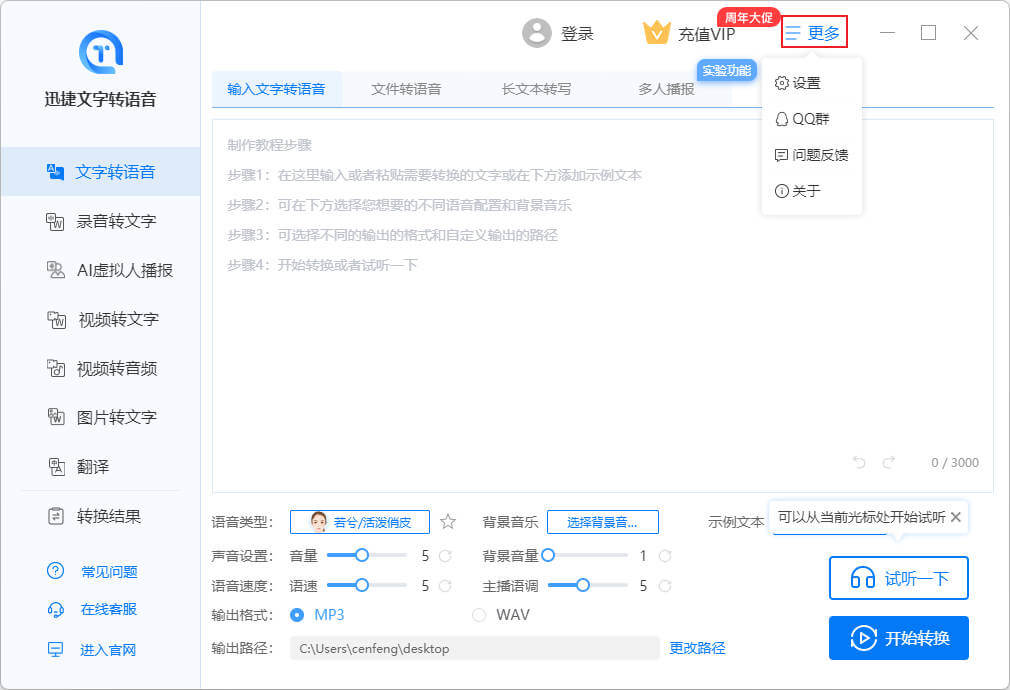Viewport: 1010px width, 690px height.
Task: Close the 可以从当前光标处开始试听 tooltip
Action: click(955, 517)
